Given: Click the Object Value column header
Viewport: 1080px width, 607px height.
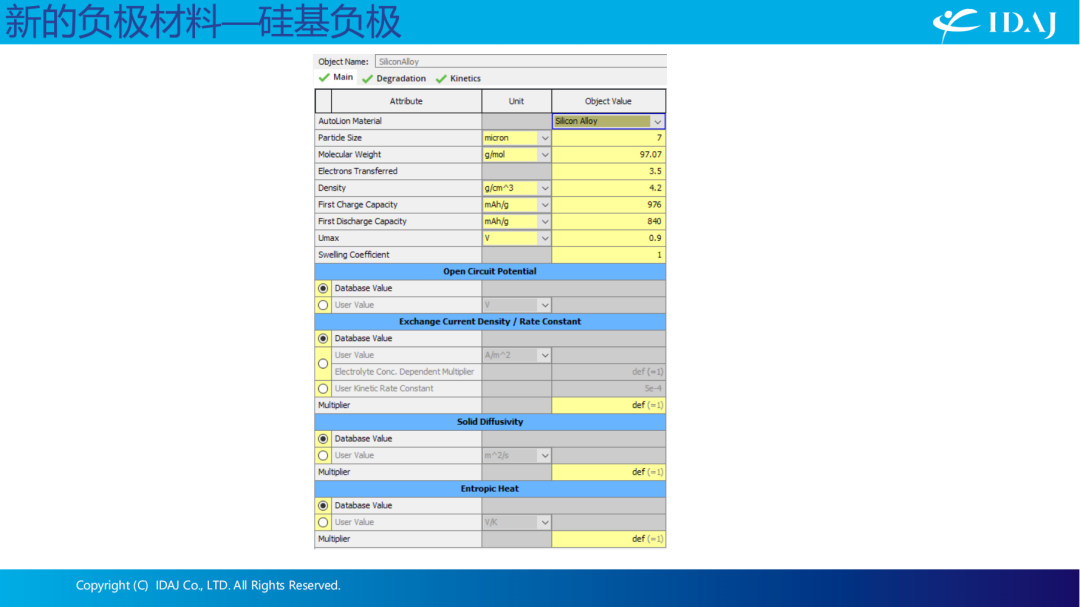Looking at the screenshot, I should click(608, 101).
